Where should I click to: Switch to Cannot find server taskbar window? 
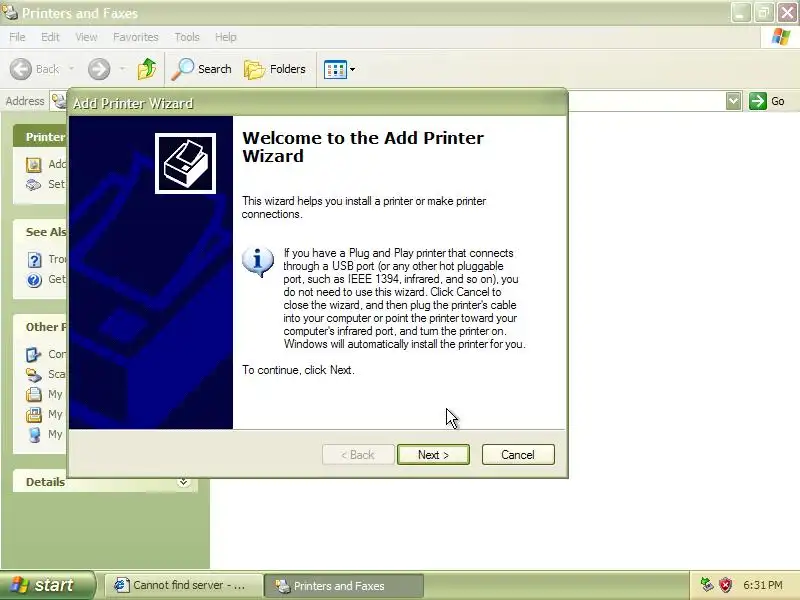click(184, 585)
